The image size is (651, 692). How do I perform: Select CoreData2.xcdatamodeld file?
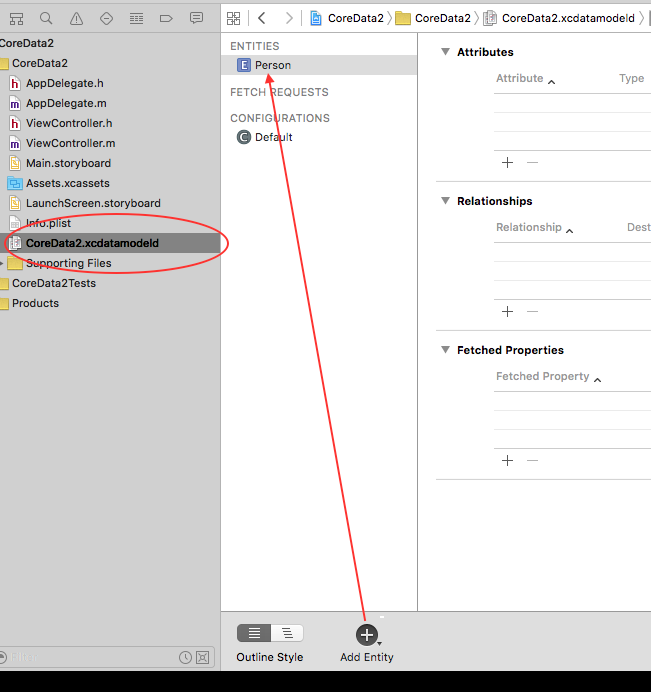pos(110,243)
